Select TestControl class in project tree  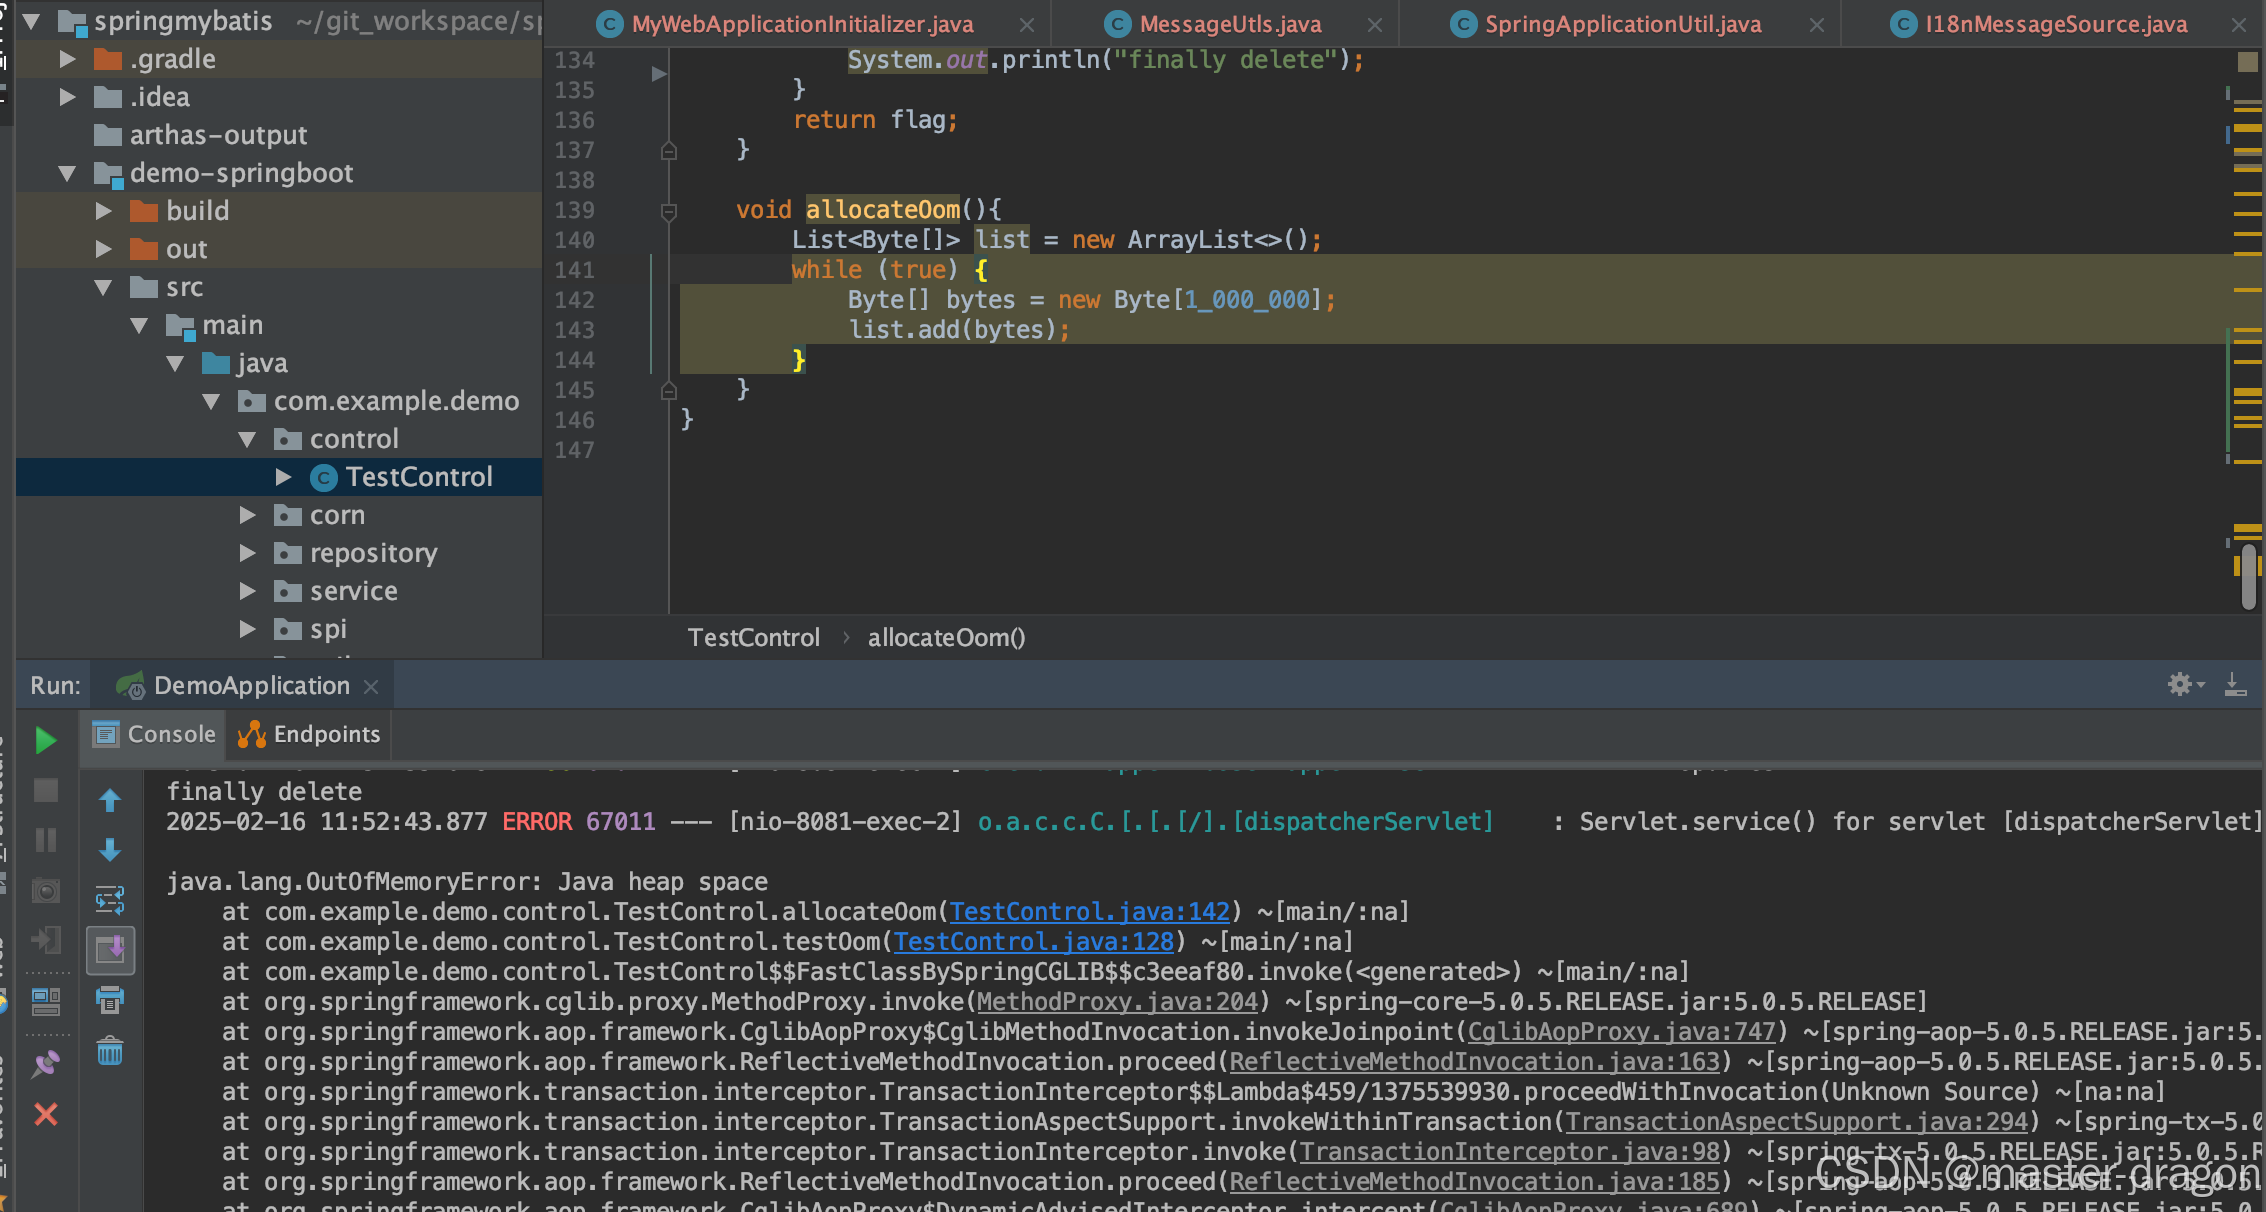(x=419, y=477)
